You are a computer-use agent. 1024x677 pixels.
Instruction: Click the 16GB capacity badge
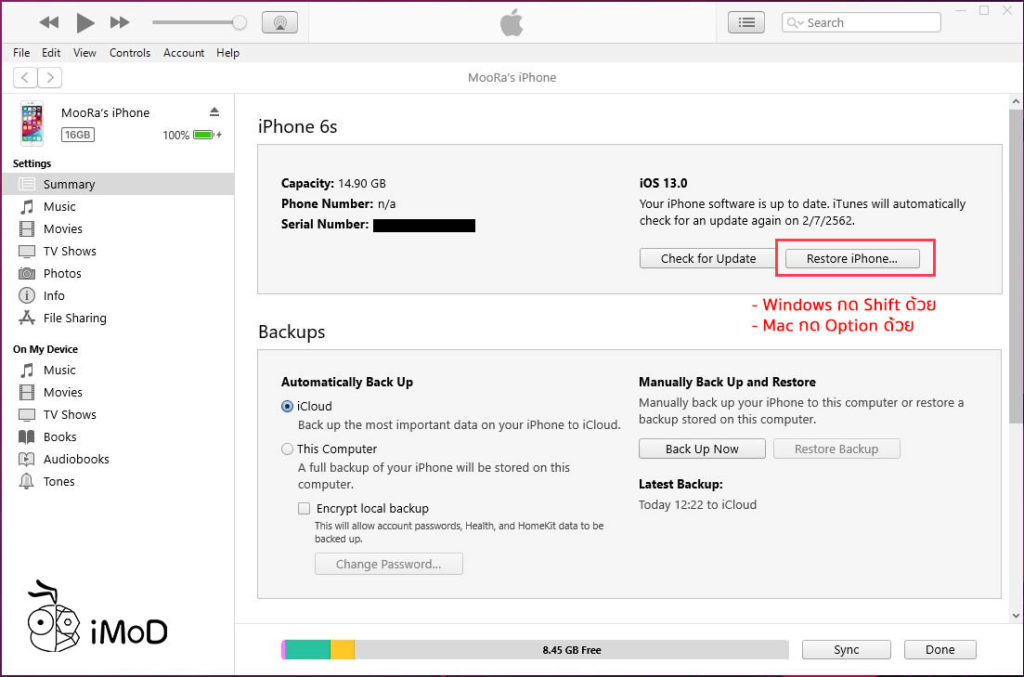[78, 134]
